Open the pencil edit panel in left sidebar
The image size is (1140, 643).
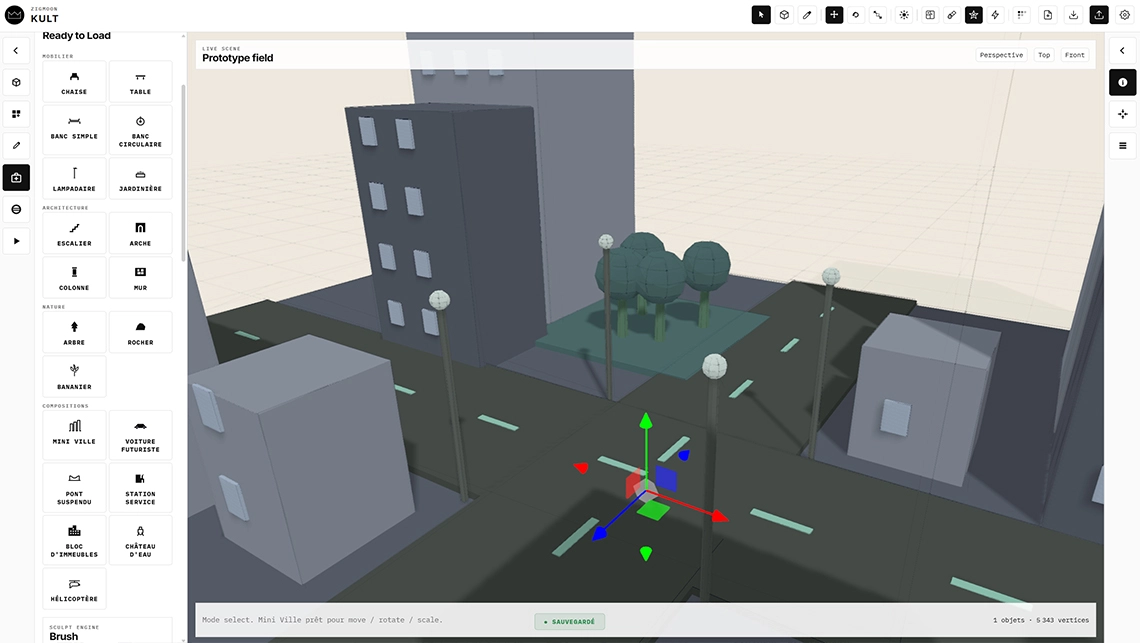tap(16, 145)
